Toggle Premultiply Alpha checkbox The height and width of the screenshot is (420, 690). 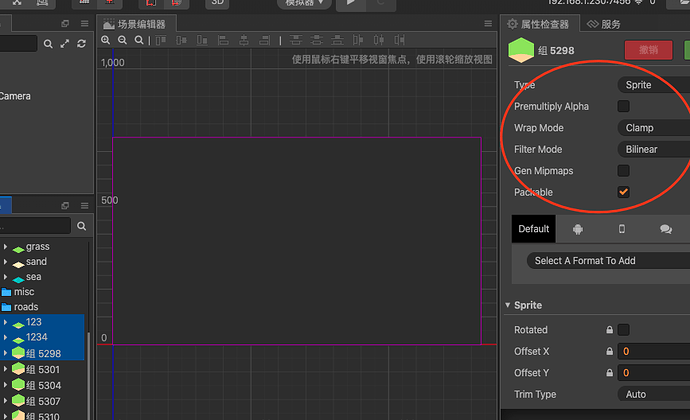point(624,106)
